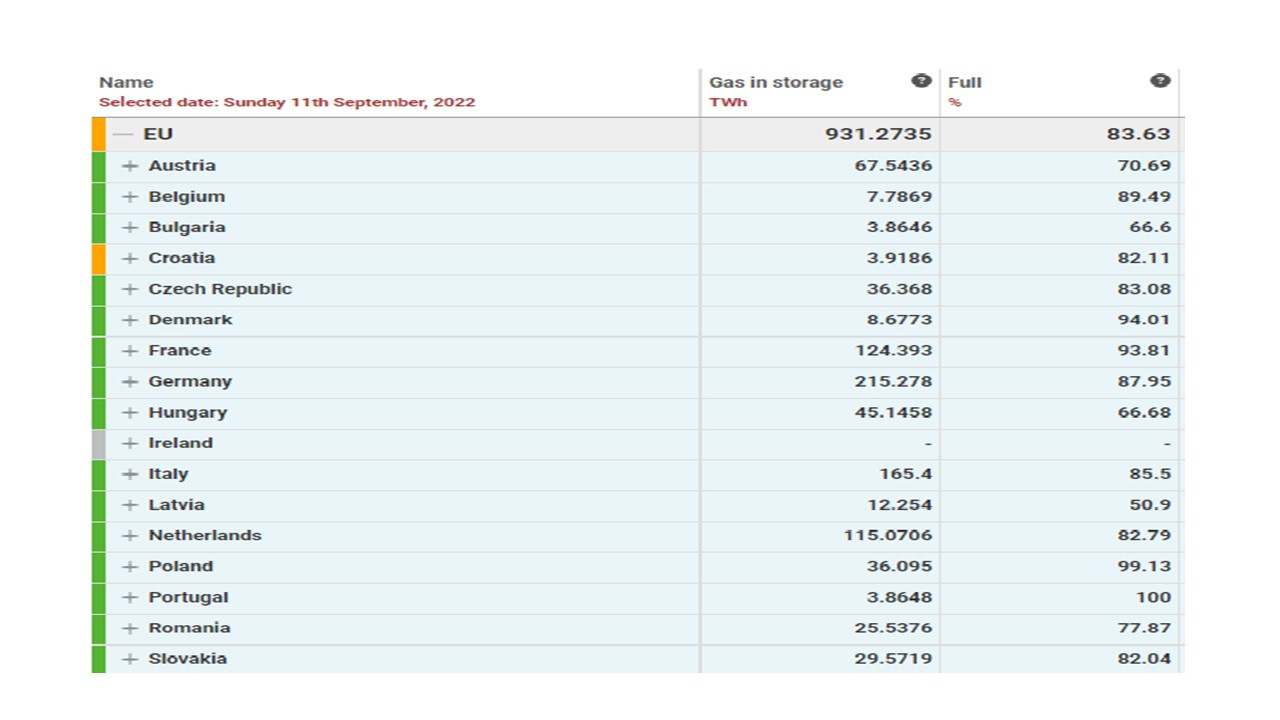Expand the France row
1280x720 pixels.
(x=129, y=351)
